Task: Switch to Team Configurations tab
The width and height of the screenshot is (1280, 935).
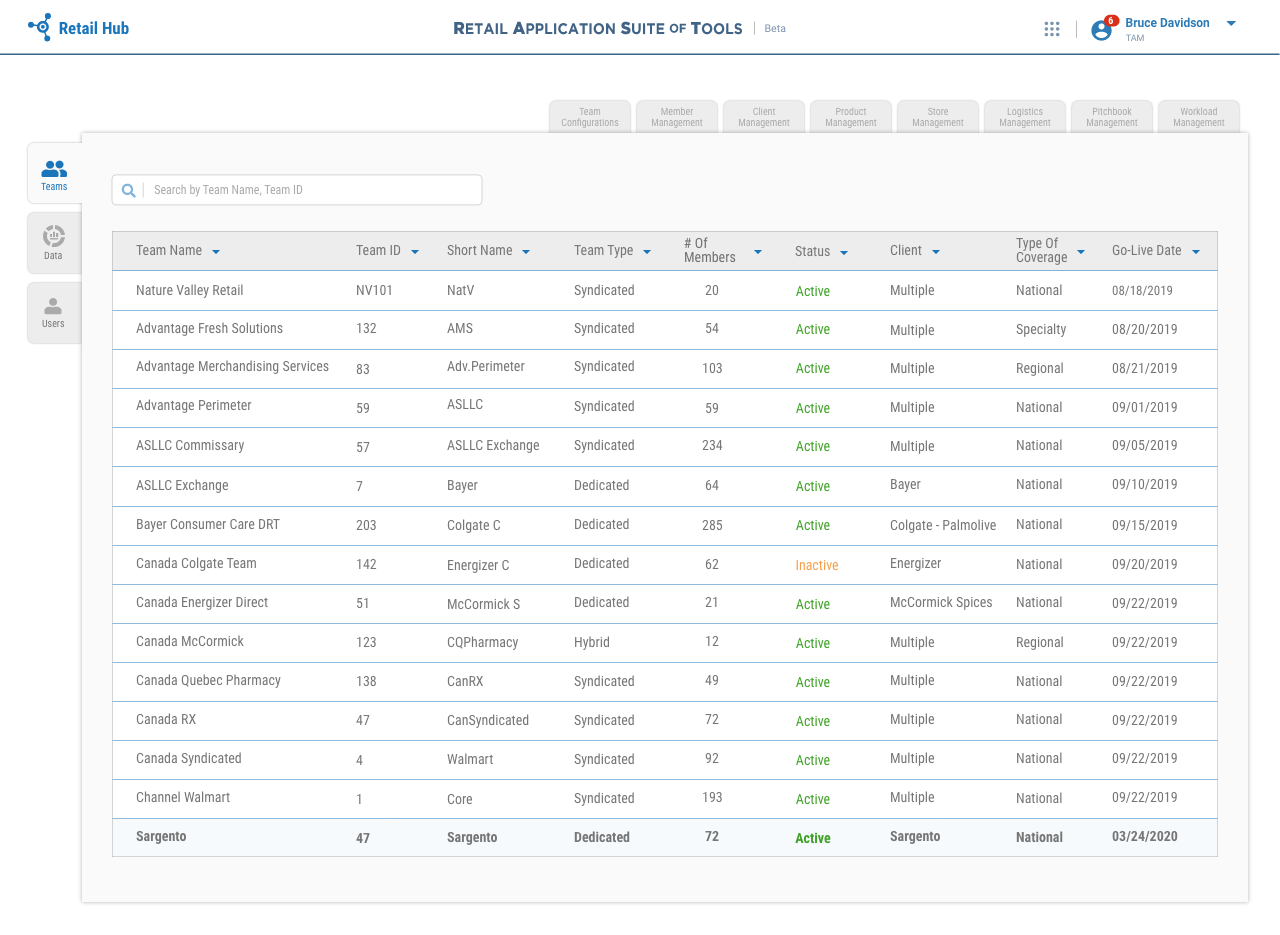Action: (590, 117)
